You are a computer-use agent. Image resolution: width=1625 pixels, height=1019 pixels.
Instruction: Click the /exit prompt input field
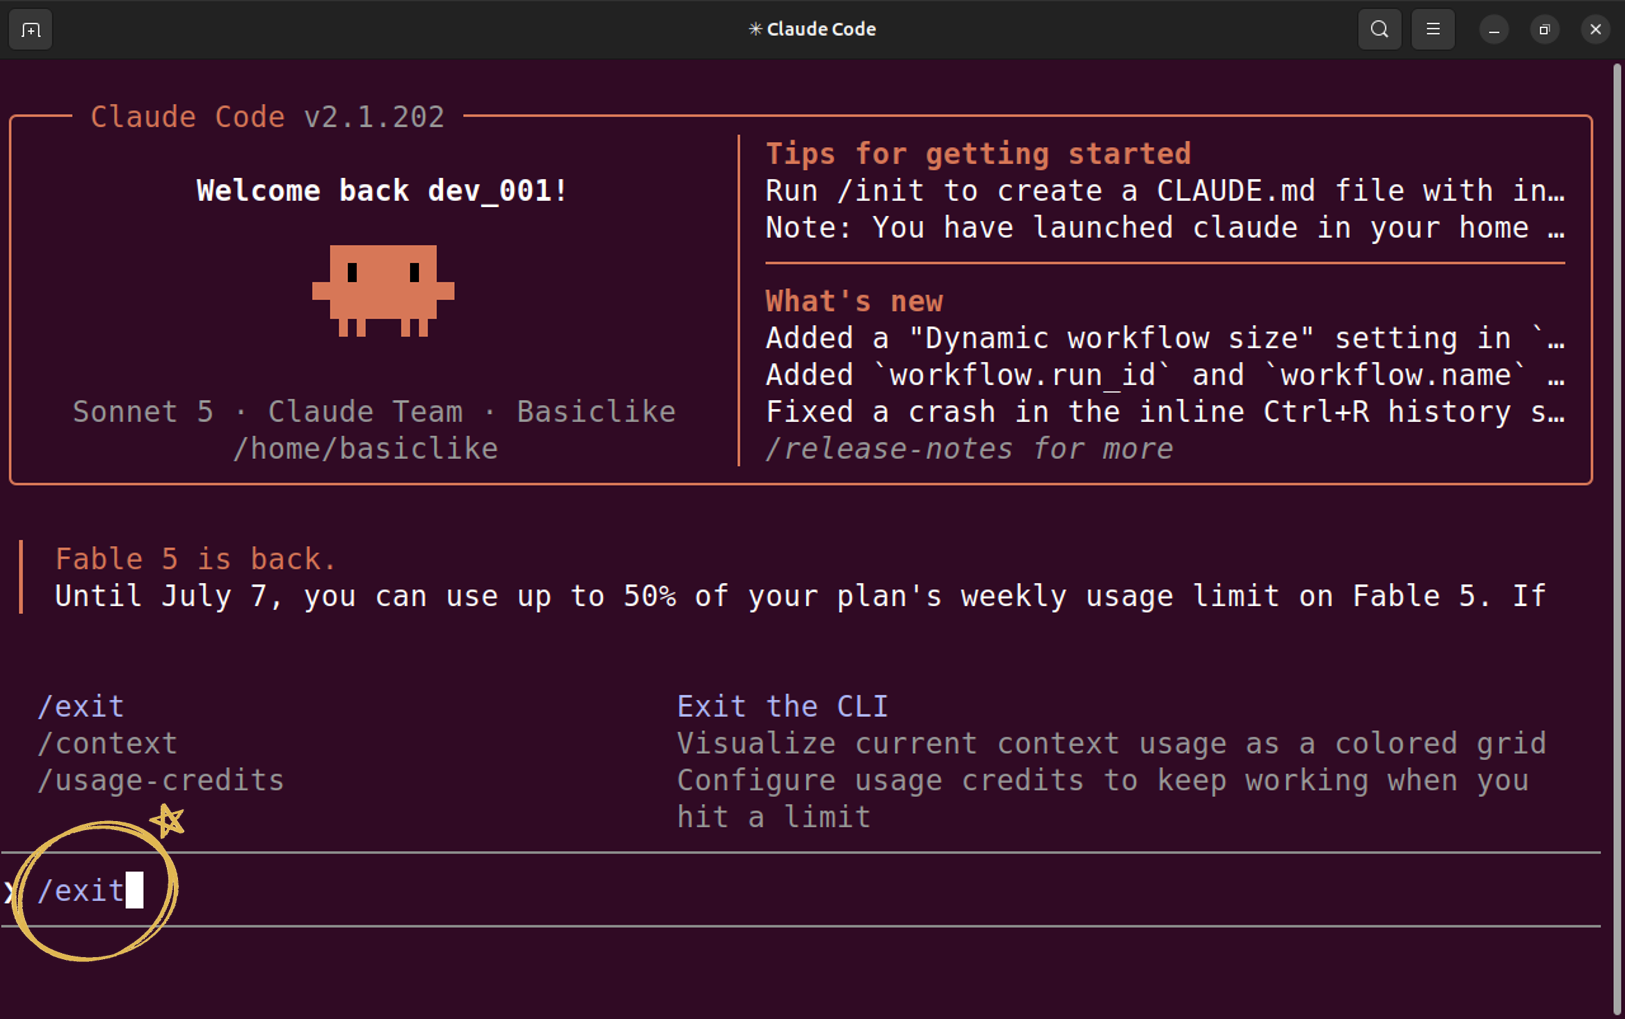click(x=800, y=890)
